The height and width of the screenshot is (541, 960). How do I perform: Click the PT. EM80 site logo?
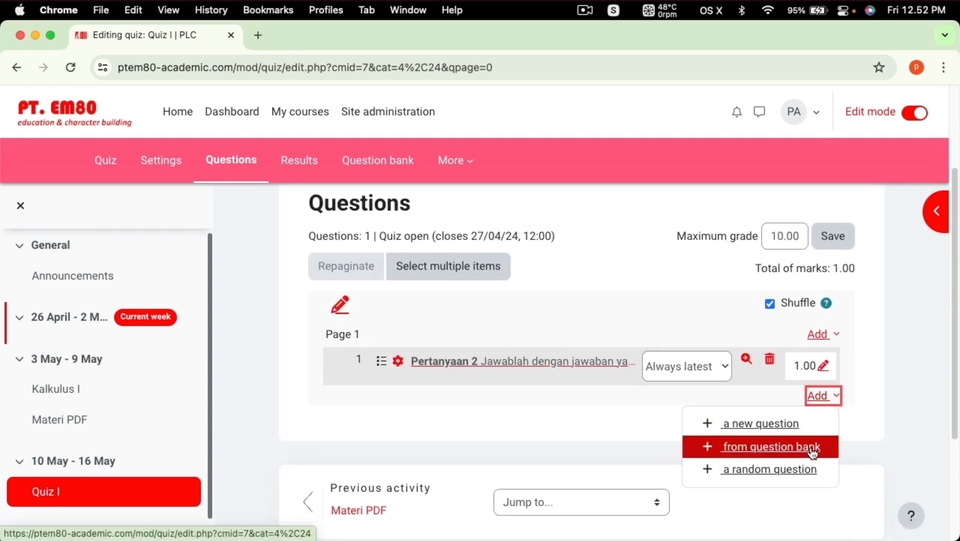click(x=75, y=113)
